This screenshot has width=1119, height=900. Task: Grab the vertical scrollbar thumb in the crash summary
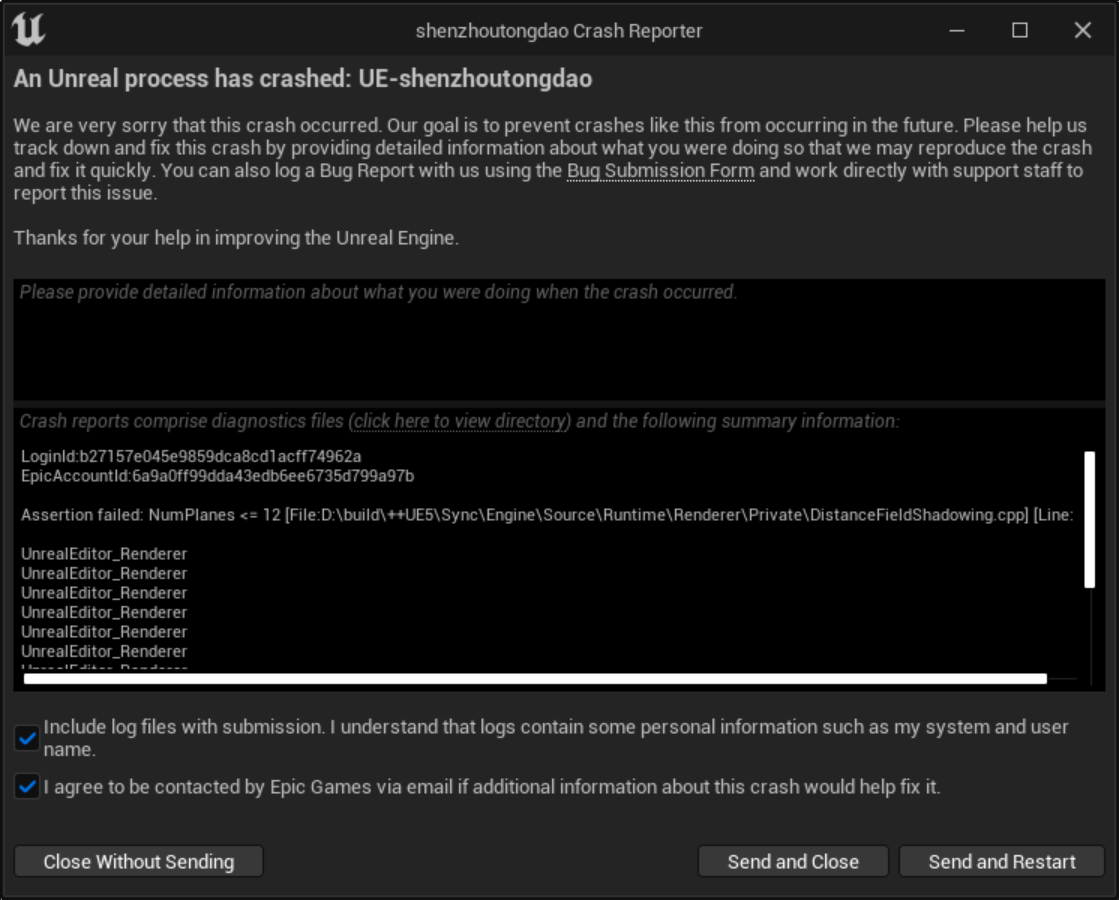(1089, 520)
